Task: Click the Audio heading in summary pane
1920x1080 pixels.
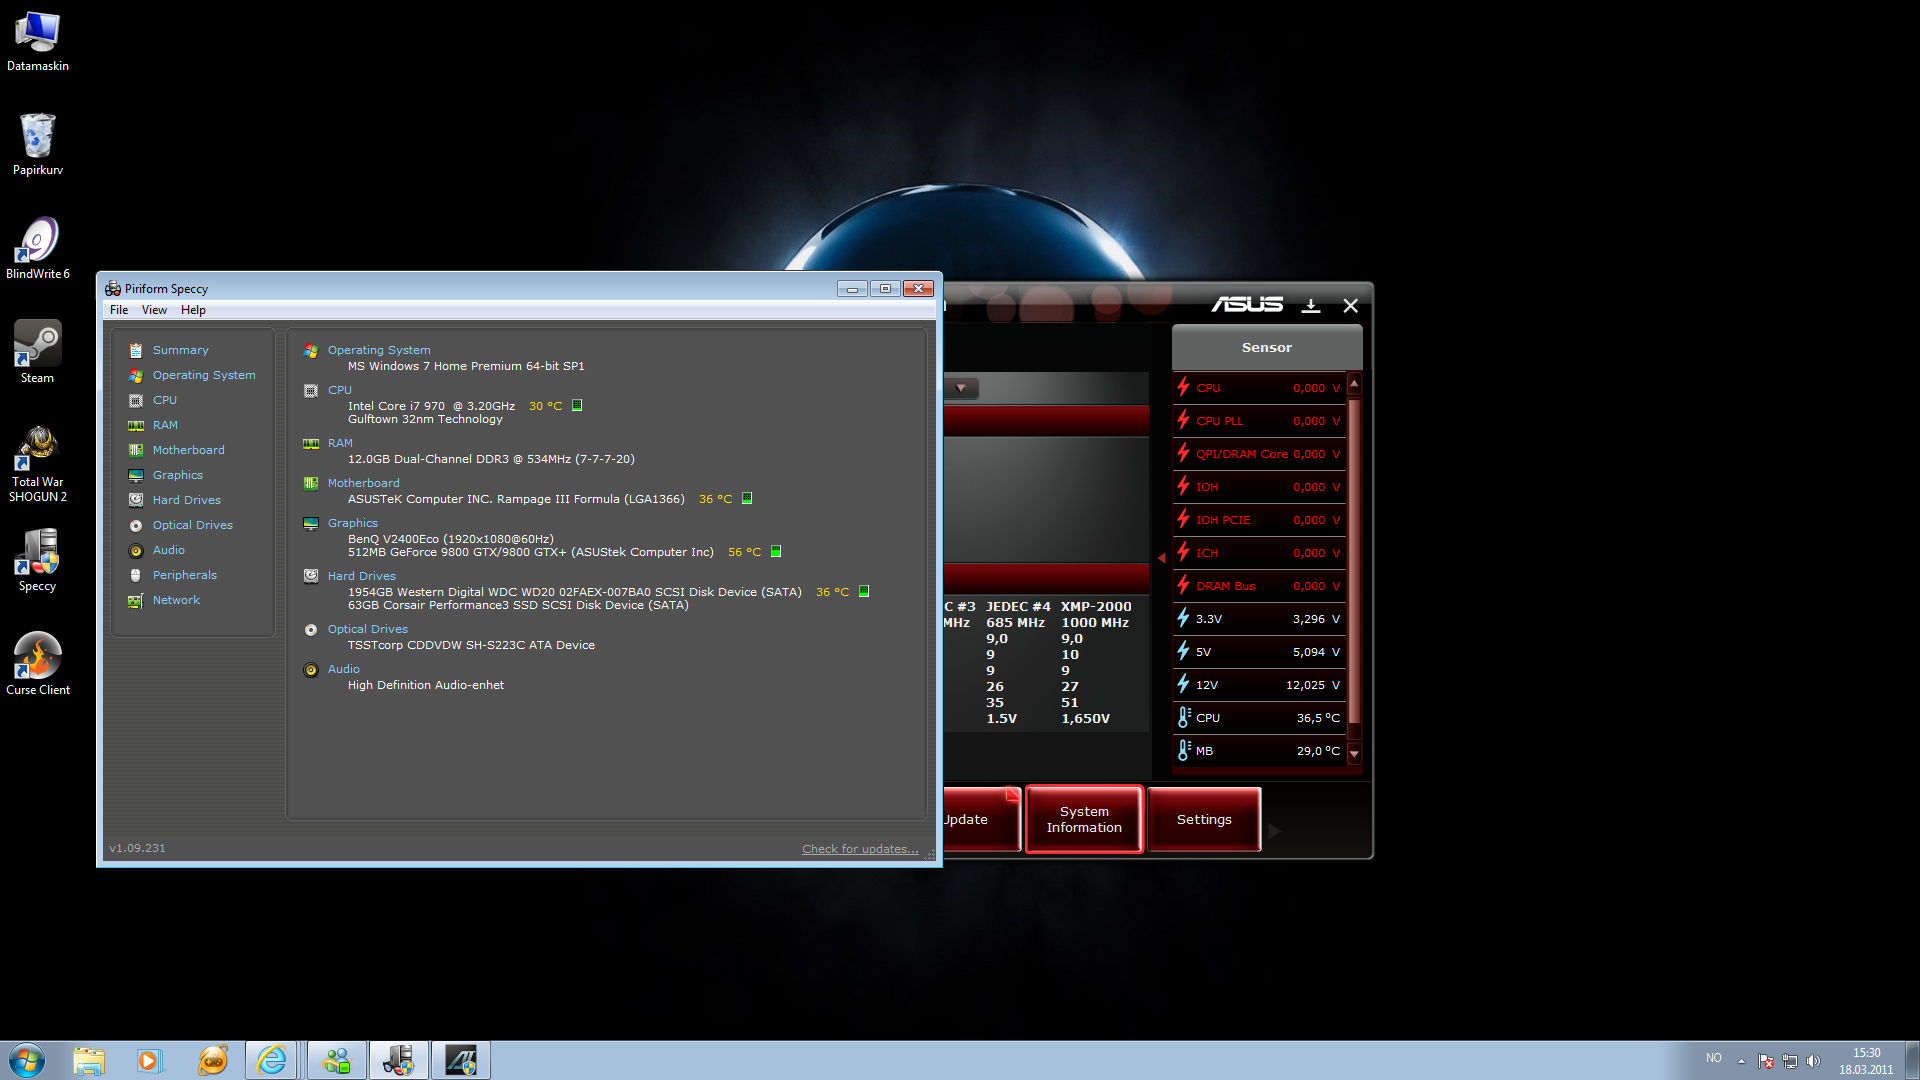Action: [x=344, y=669]
